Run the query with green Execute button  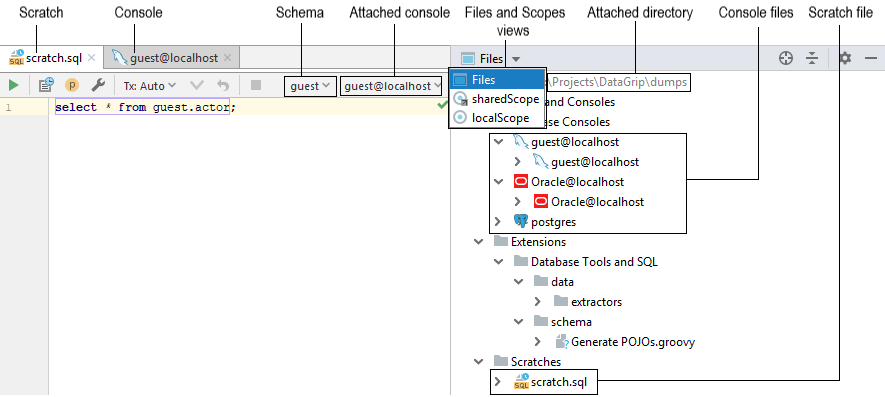click(14, 86)
